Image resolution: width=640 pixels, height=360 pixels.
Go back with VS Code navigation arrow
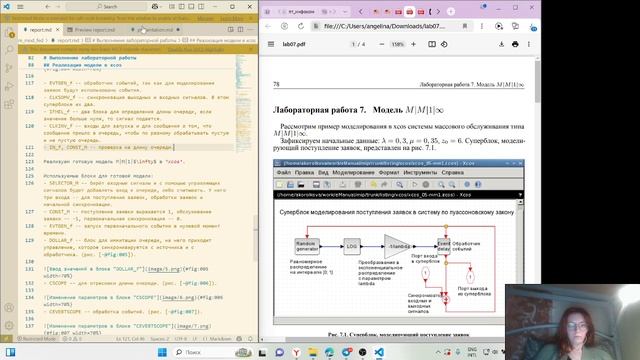pyautogui.click(x=48, y=7)
